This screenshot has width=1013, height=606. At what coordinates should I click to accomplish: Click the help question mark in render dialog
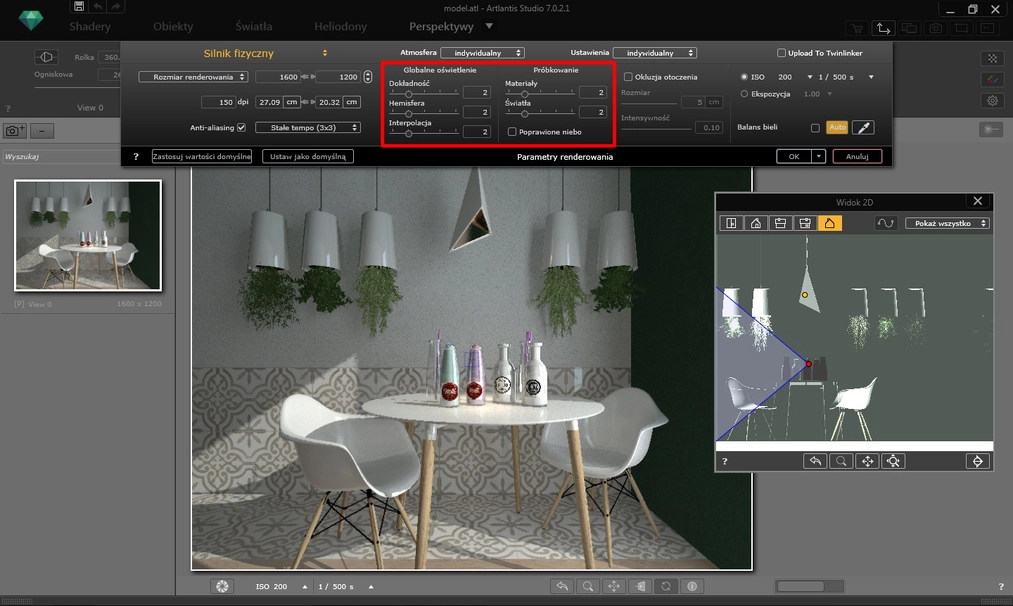(x=136, y=156)
